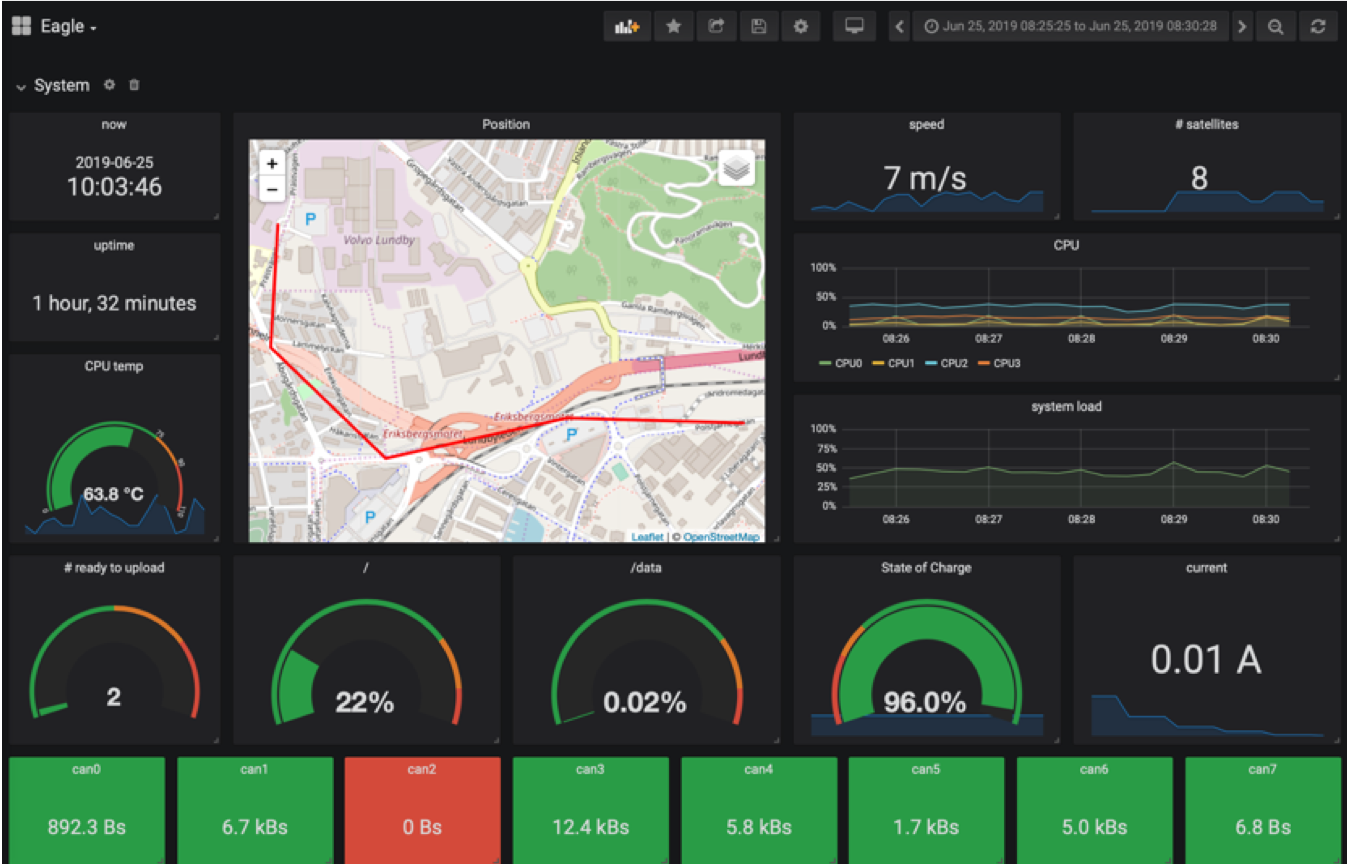Click the can5 status tile

[926, 809]
